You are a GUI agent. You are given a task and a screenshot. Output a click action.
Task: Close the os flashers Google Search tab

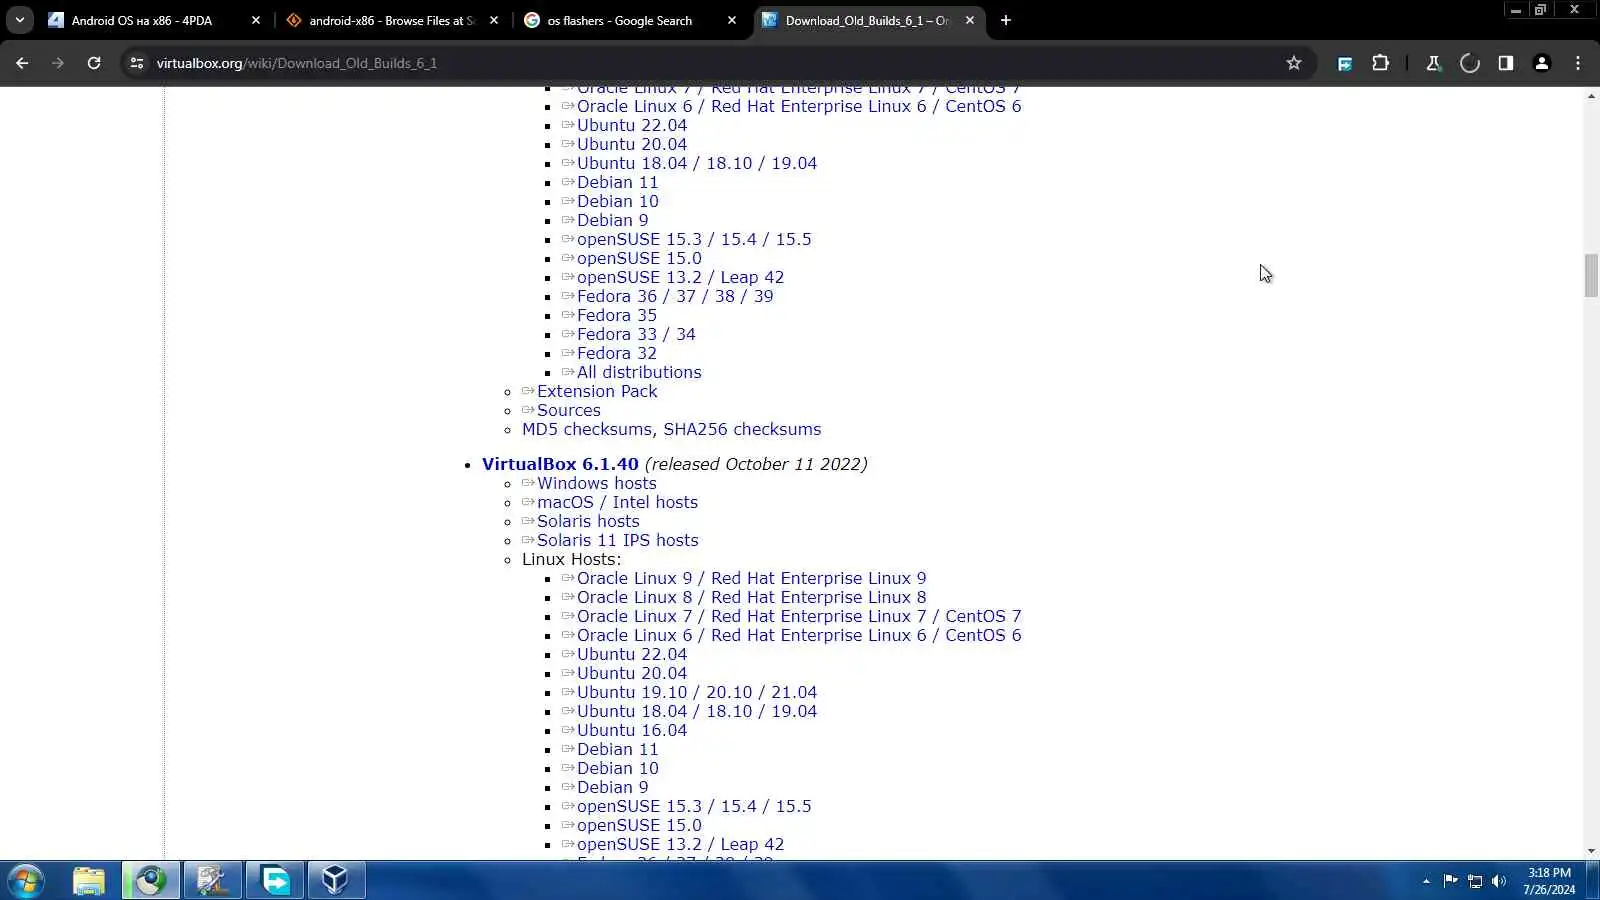point(732,20)
